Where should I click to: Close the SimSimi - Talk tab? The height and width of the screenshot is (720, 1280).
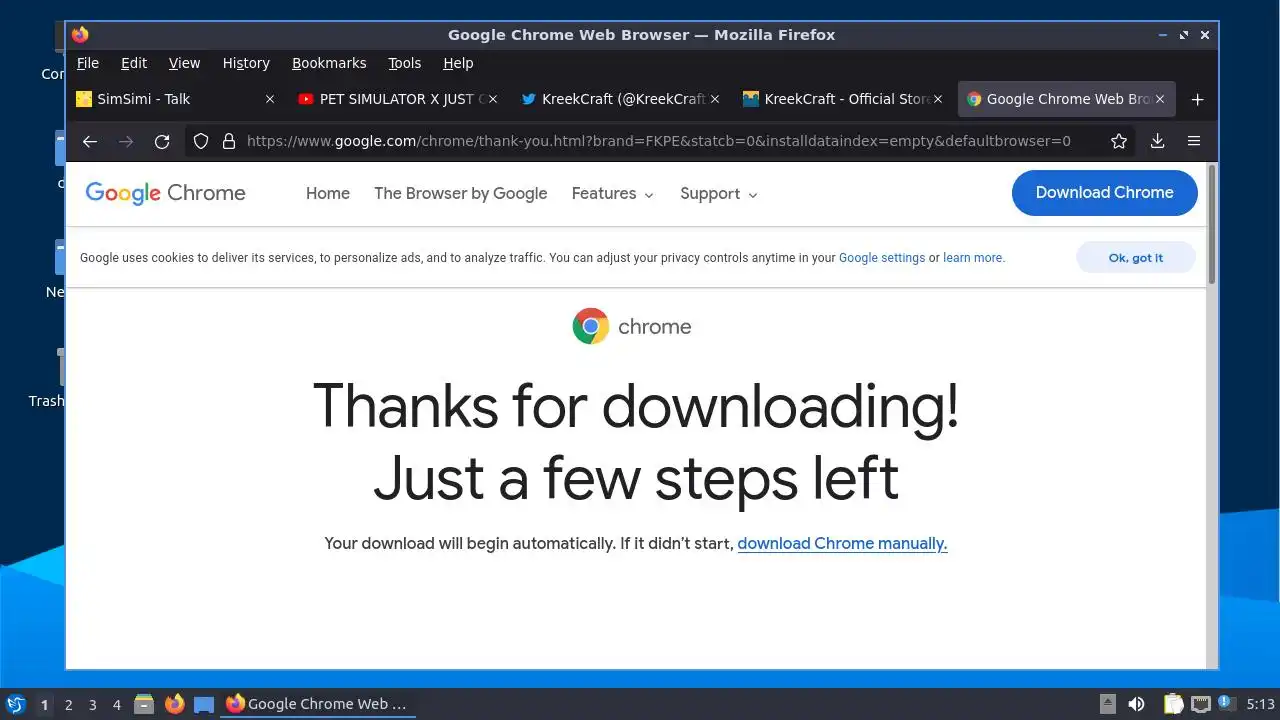coord(270,99)
